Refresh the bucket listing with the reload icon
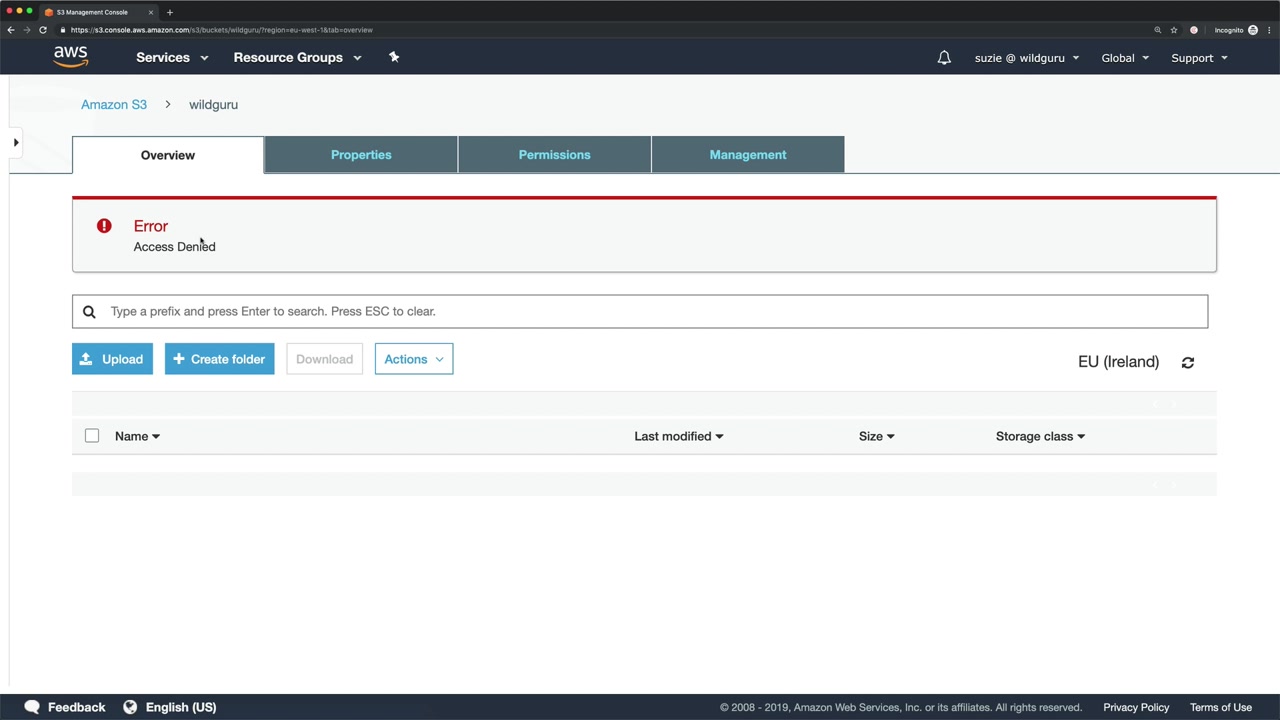The height and width of the screenshot is (720, 1280). coord(1188,362)
